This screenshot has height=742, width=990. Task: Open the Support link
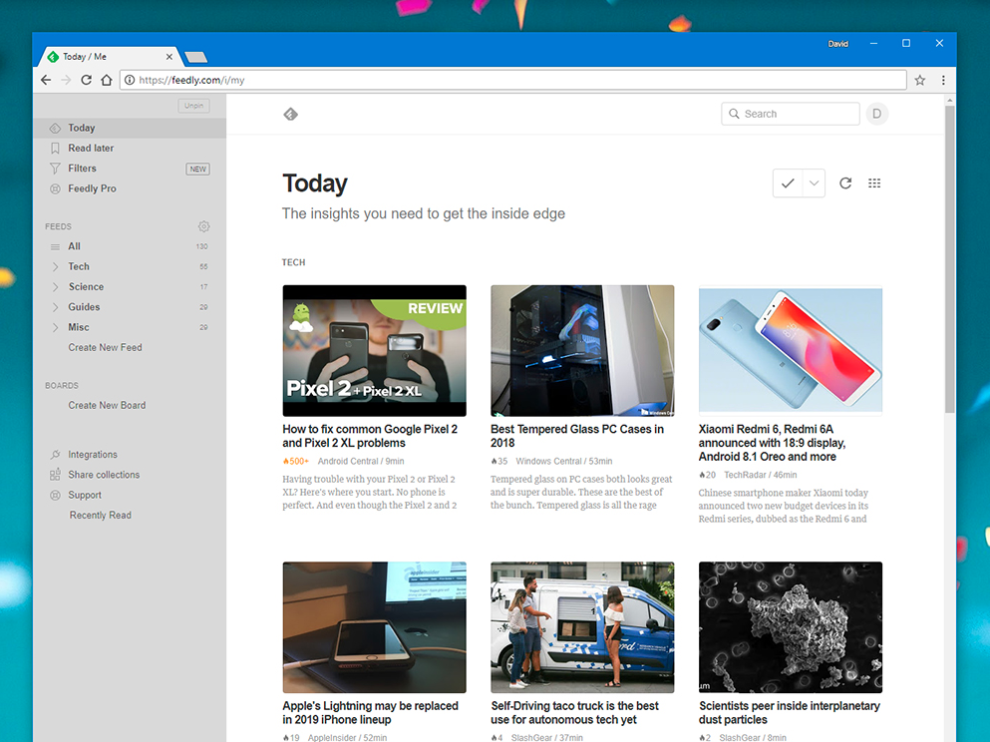pos(85,495)
